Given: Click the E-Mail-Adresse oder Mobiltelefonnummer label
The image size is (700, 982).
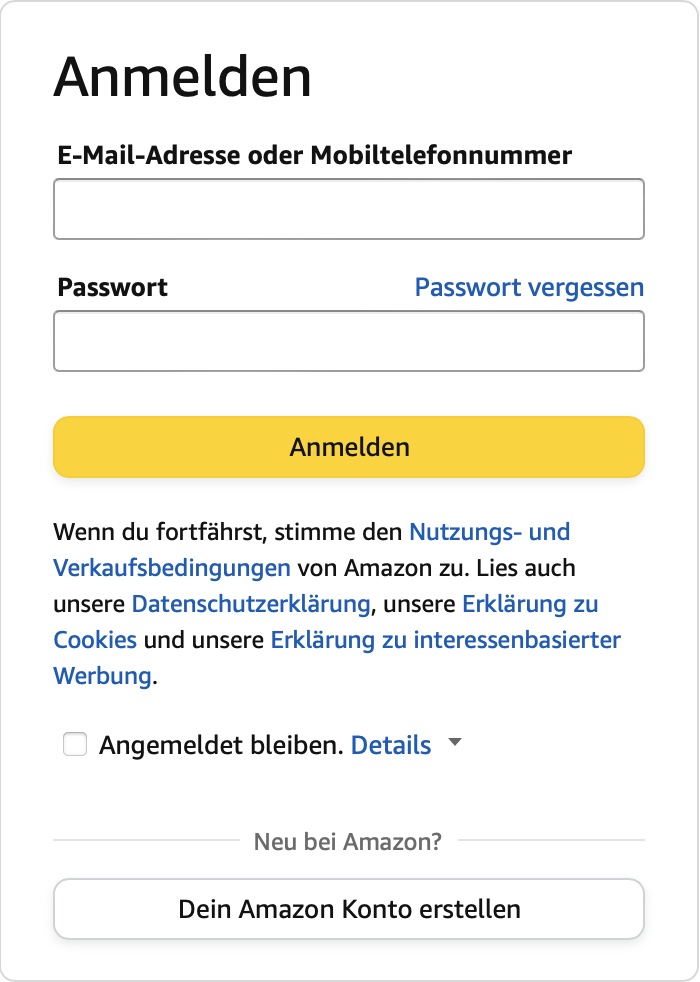Looking at the screenshot, I should tap(315, 156).
